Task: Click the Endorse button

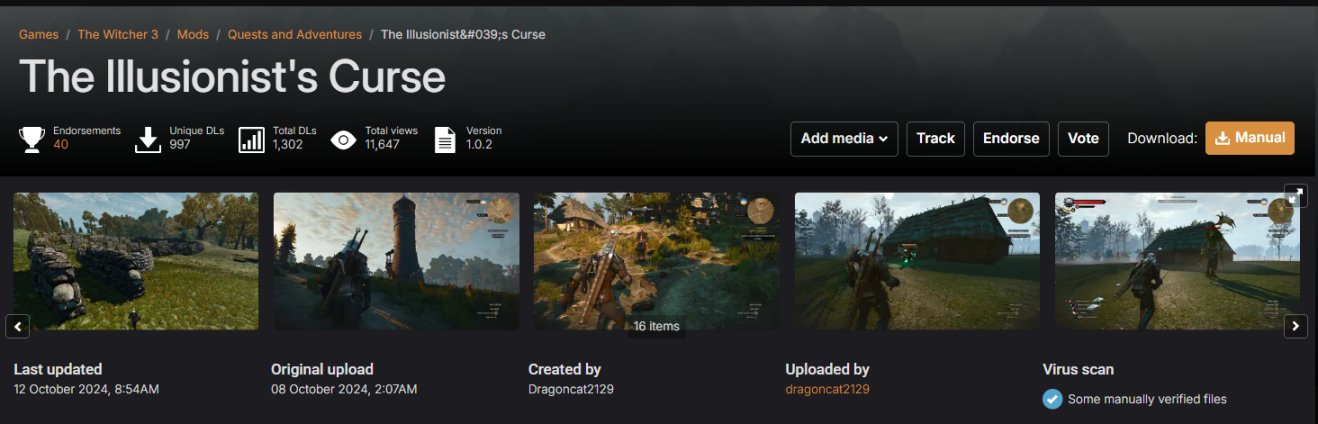Action: click(x=1011, y=139)
